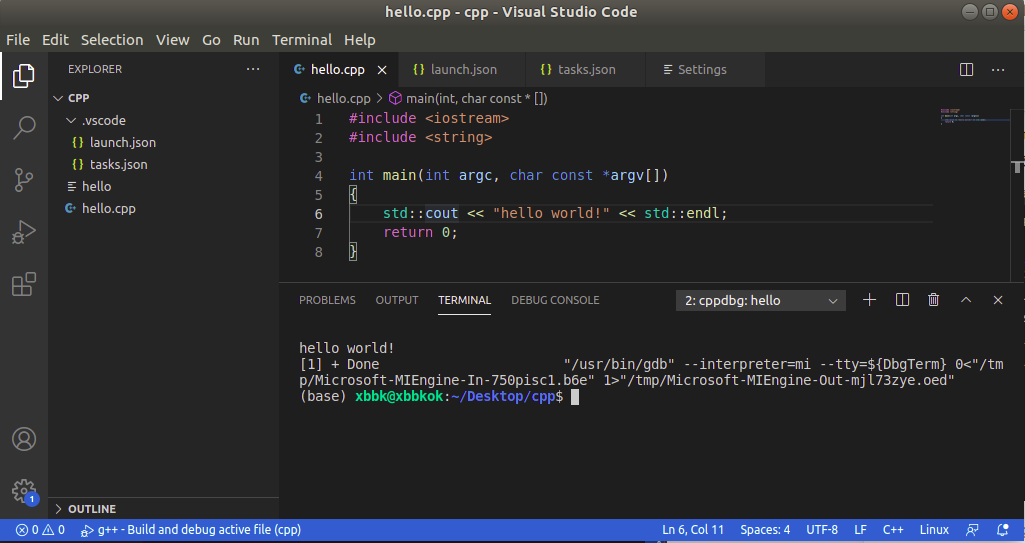1025x543 pixels.
Task: Open the File menu
Action: (18, 40)
